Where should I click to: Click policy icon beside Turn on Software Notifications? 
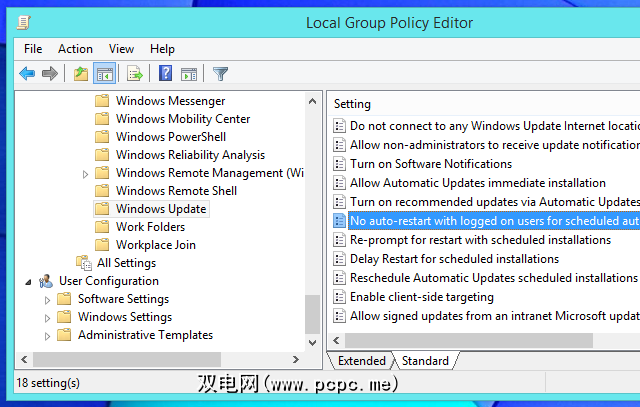(x=339, y=164)
